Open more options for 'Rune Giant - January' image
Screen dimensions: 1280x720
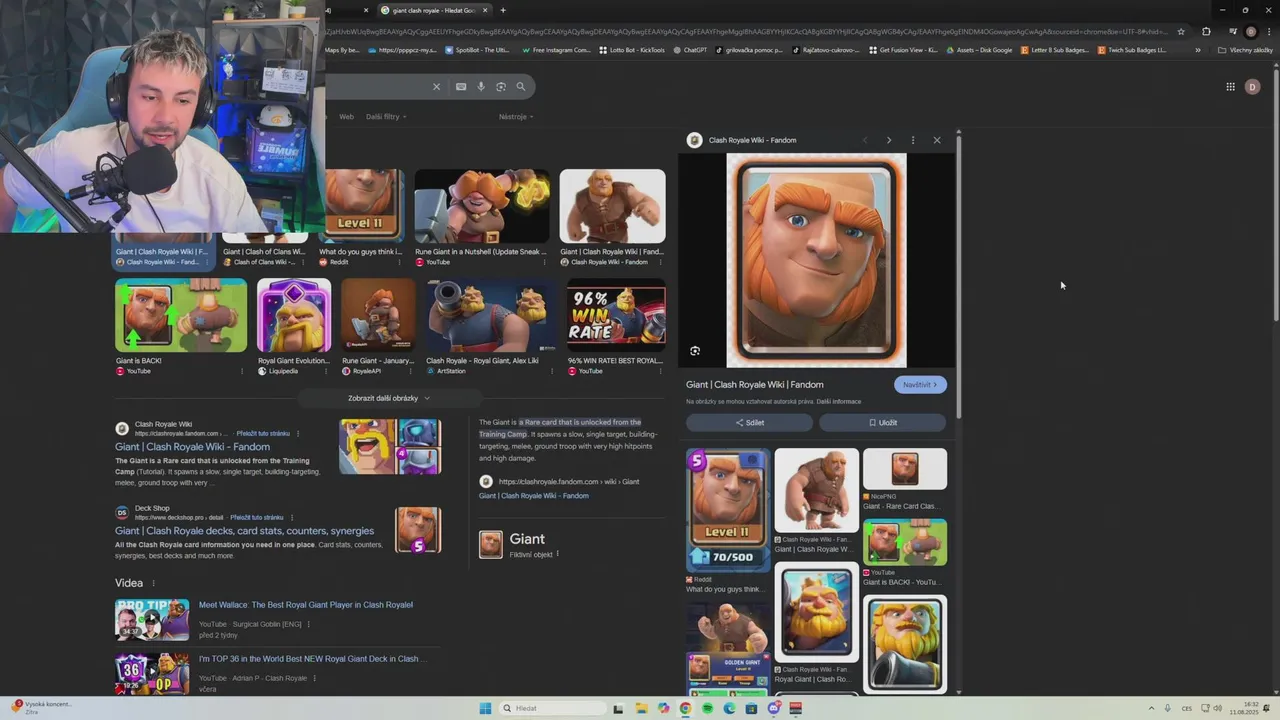[x=412, y=371]
